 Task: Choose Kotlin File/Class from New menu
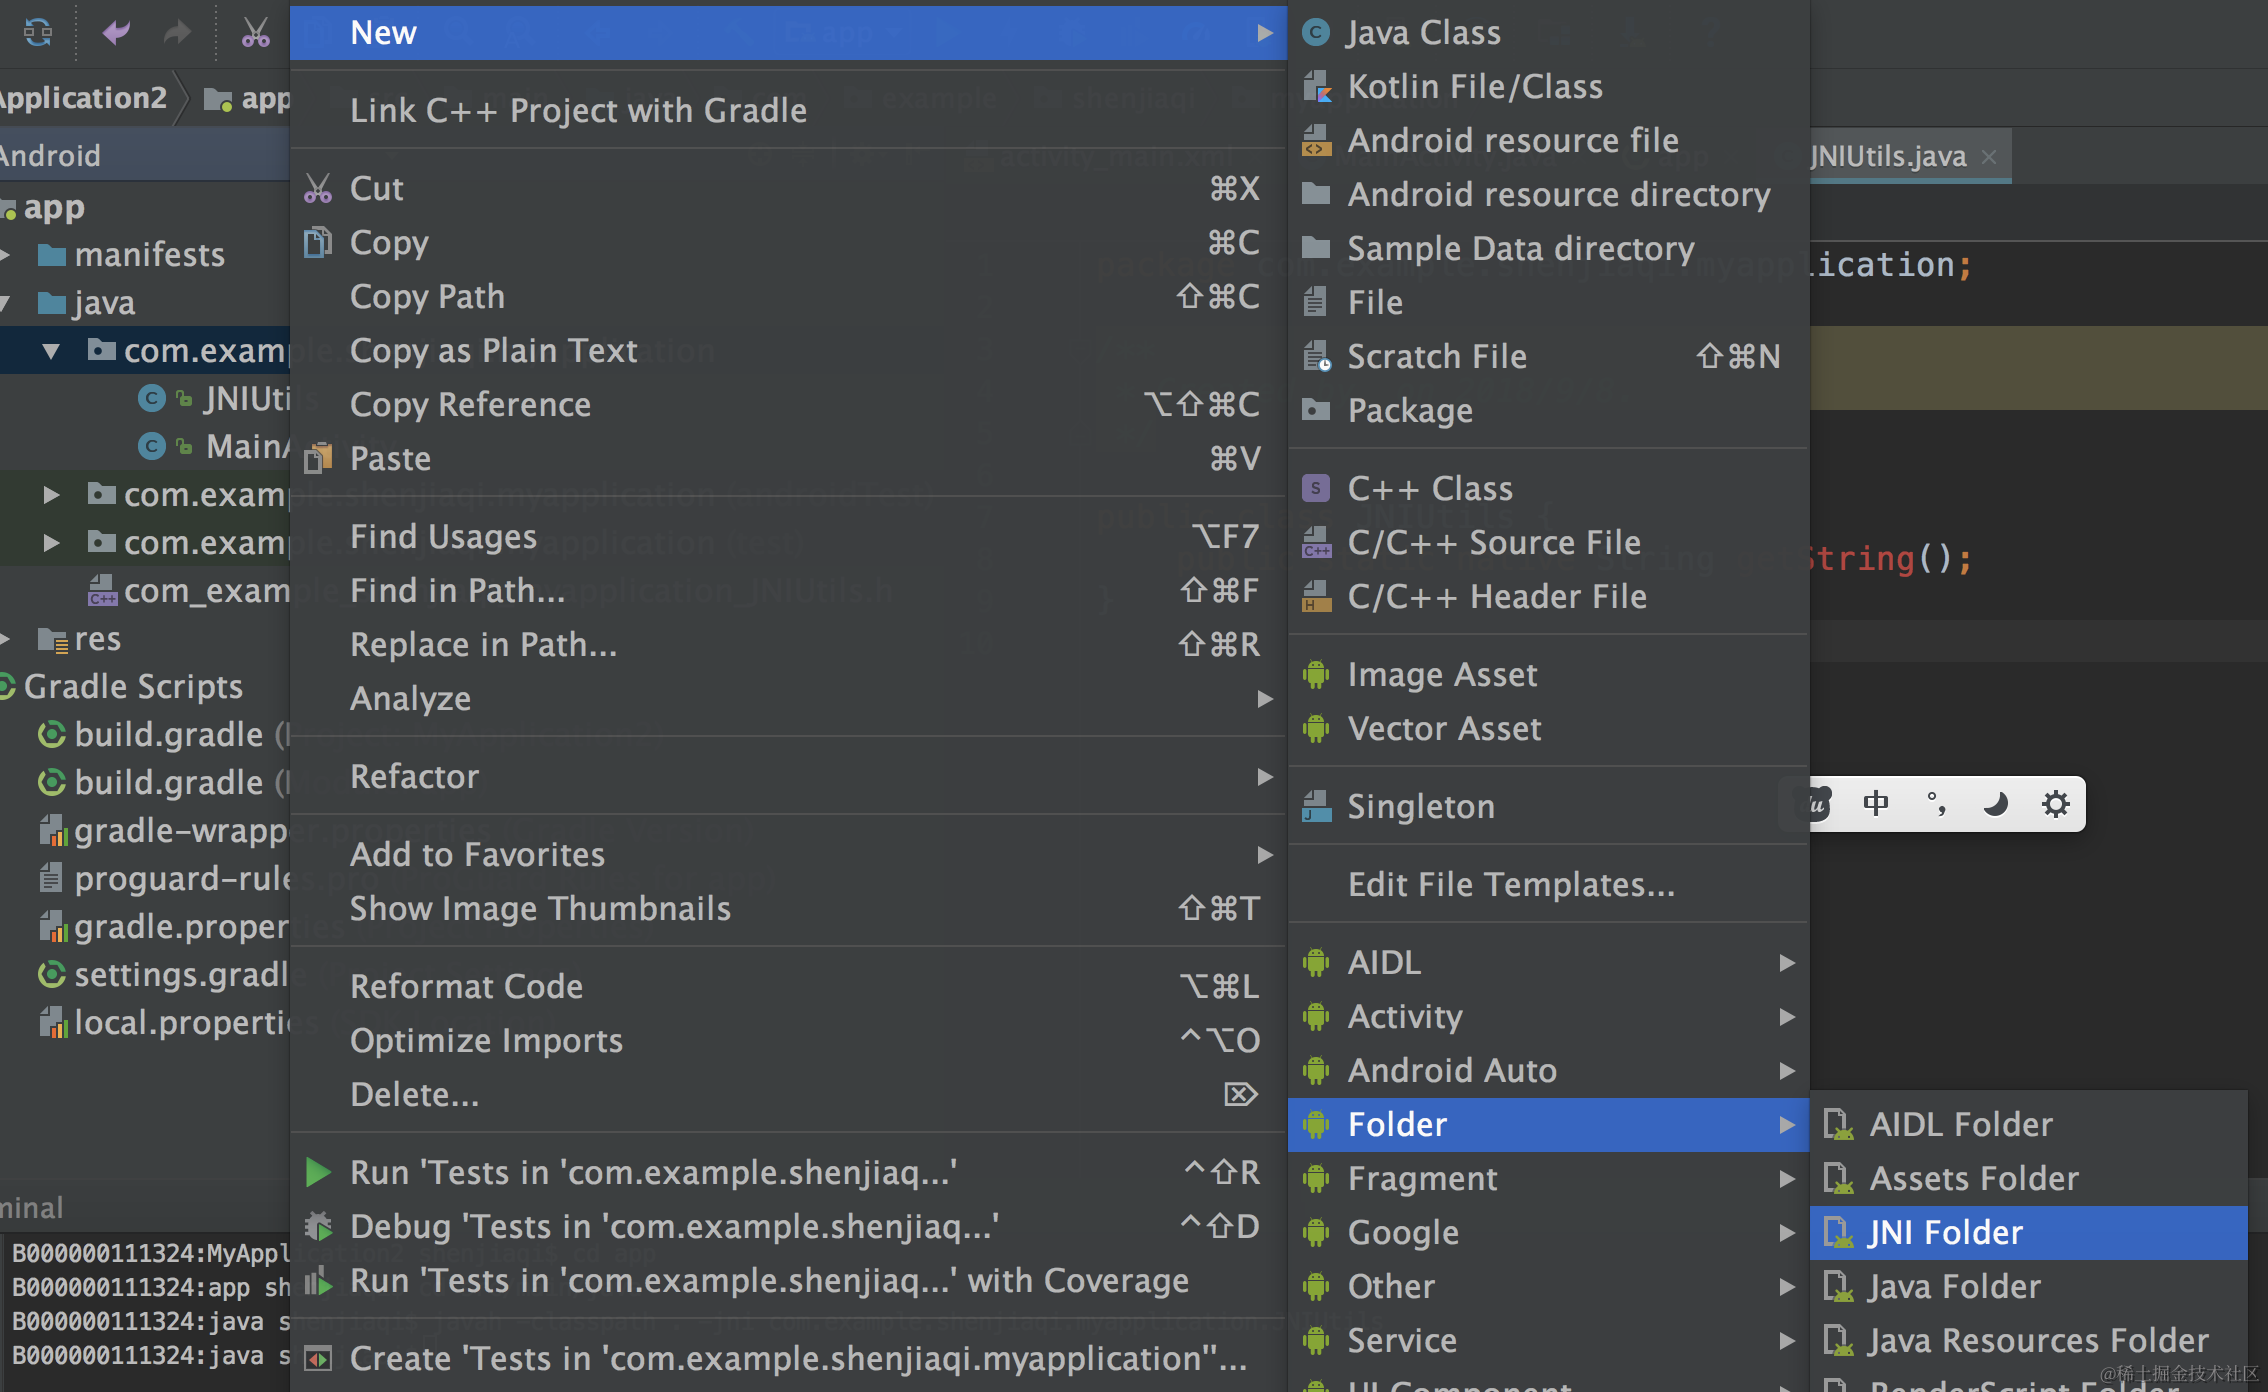1475,87
